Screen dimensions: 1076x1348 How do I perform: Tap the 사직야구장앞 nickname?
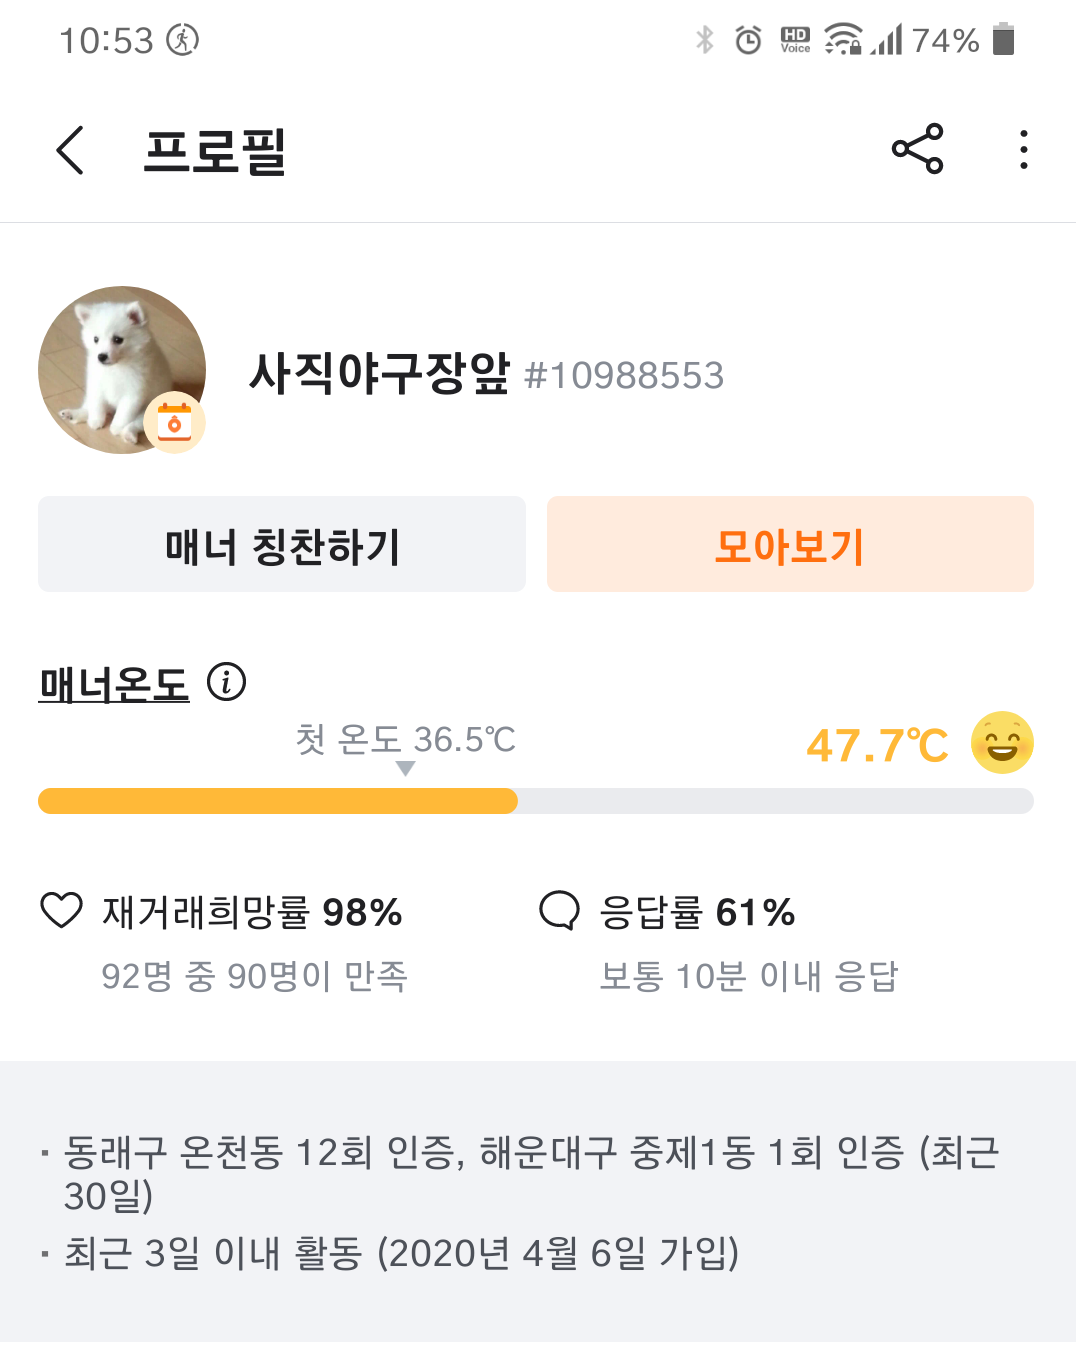379,373
